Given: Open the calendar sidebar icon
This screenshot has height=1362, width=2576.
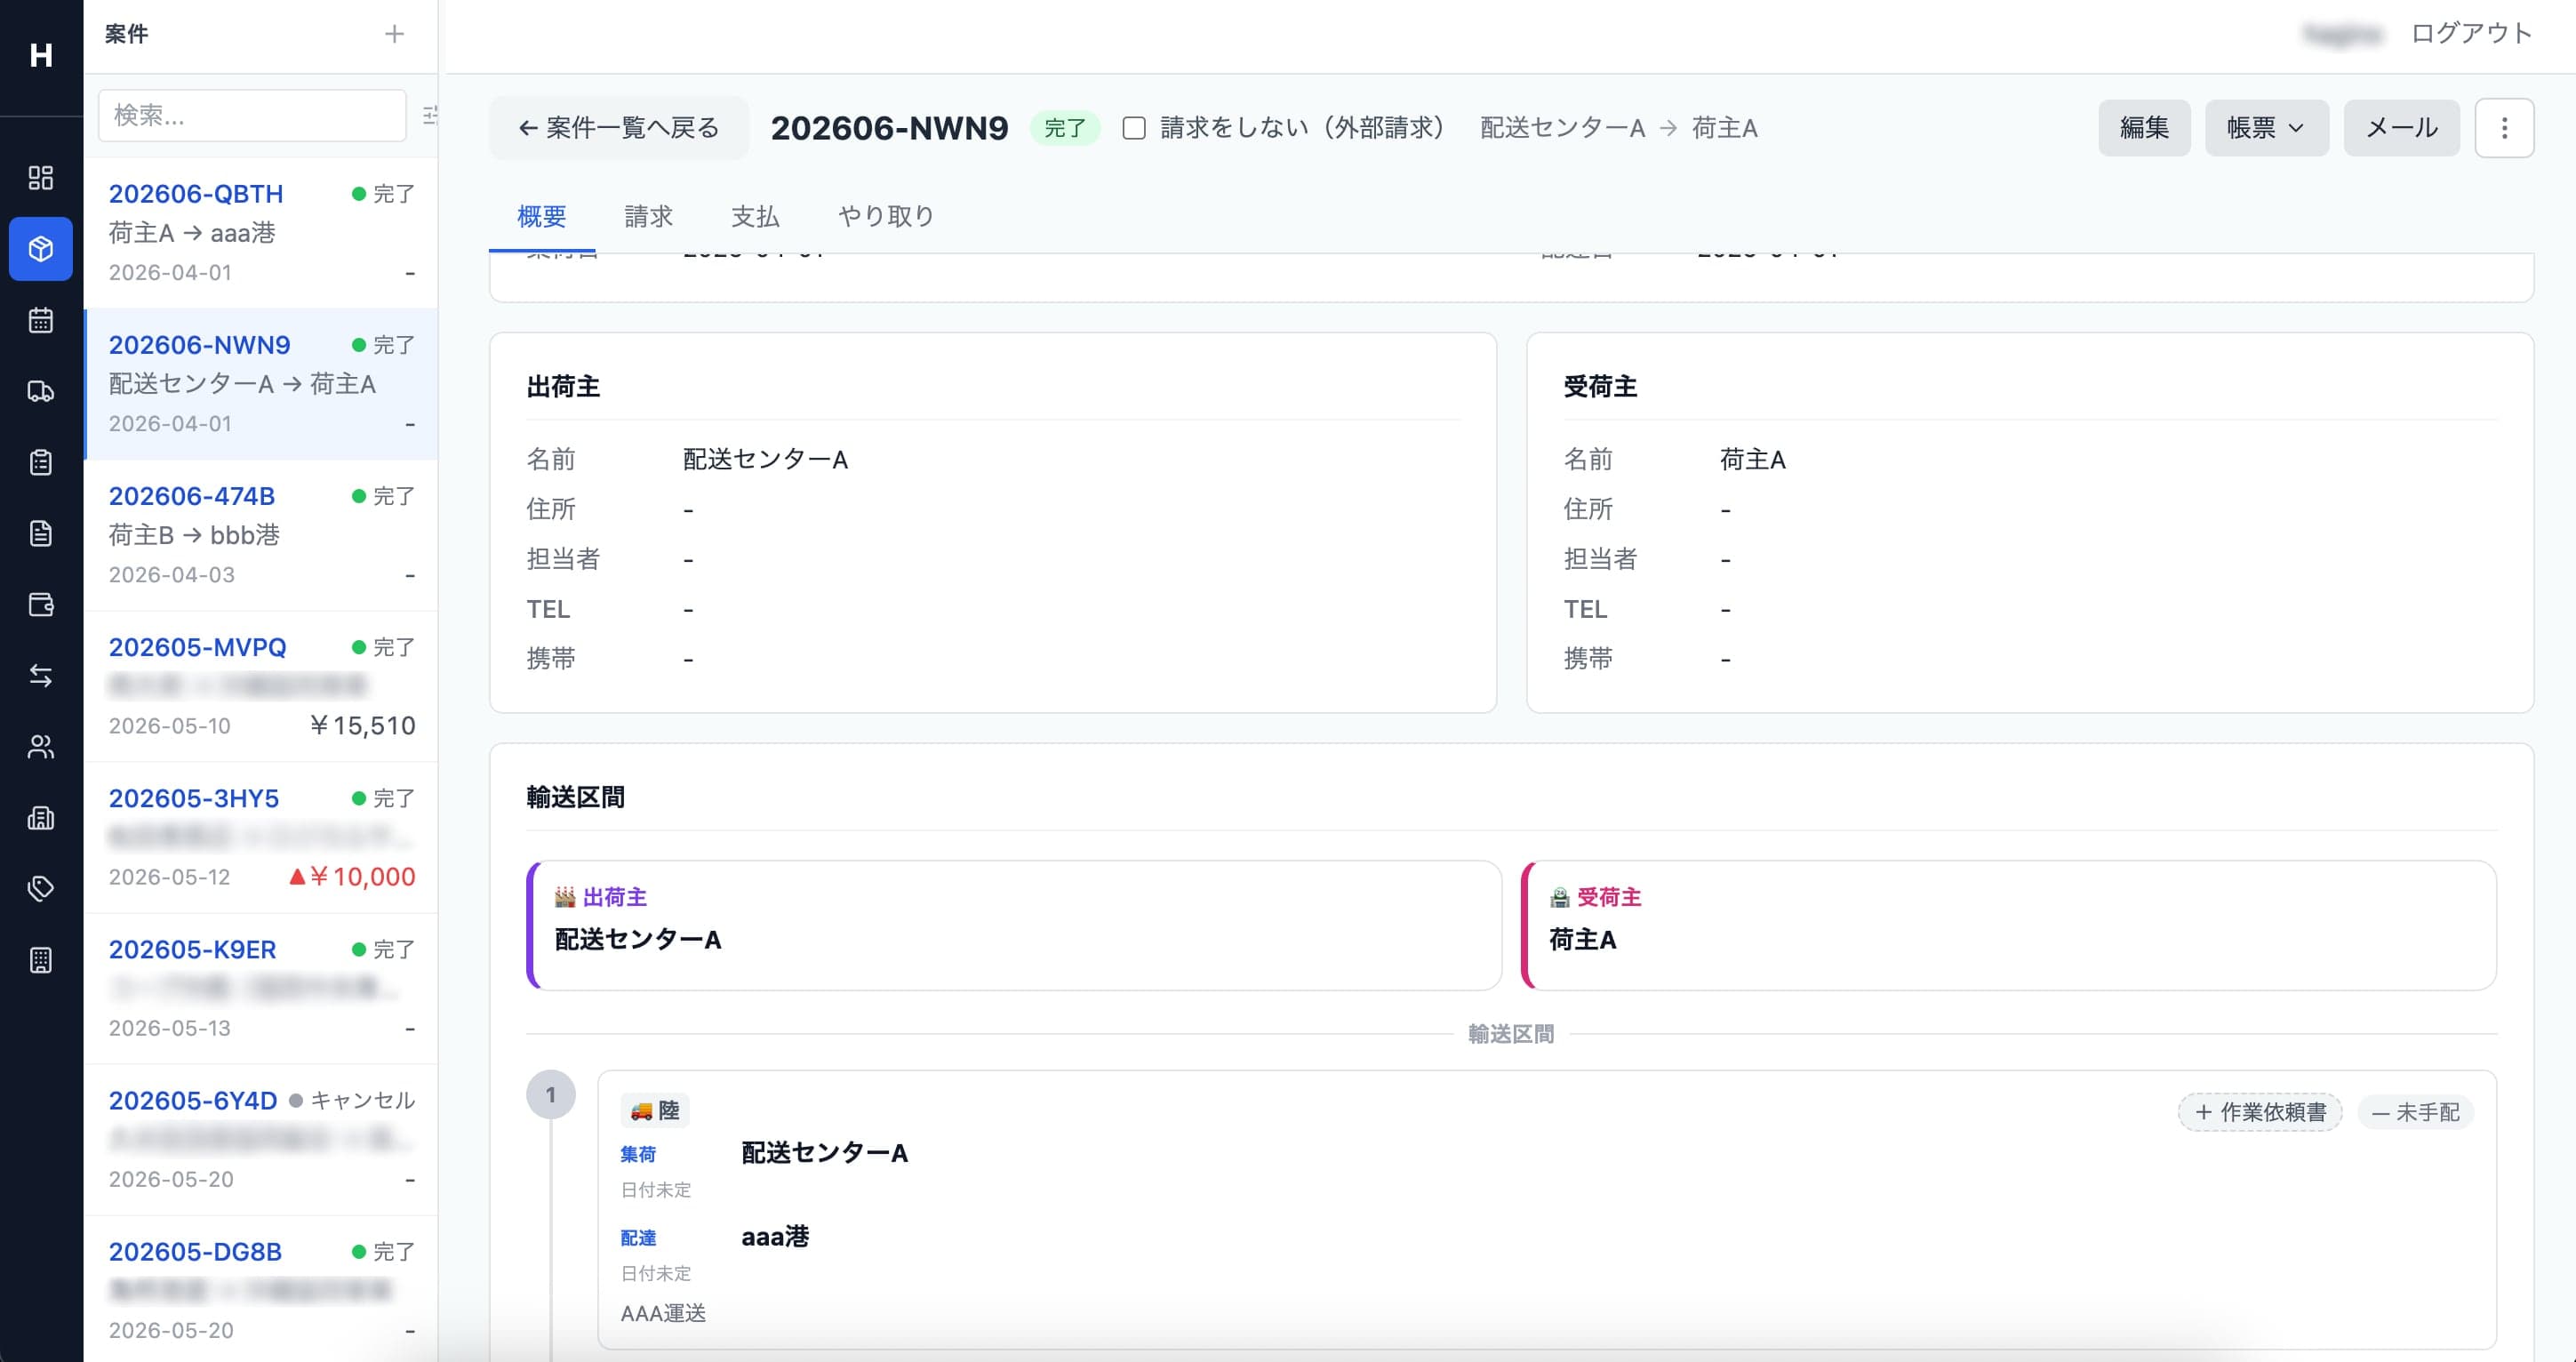Looking at the screenshot, I should point(41,320).
